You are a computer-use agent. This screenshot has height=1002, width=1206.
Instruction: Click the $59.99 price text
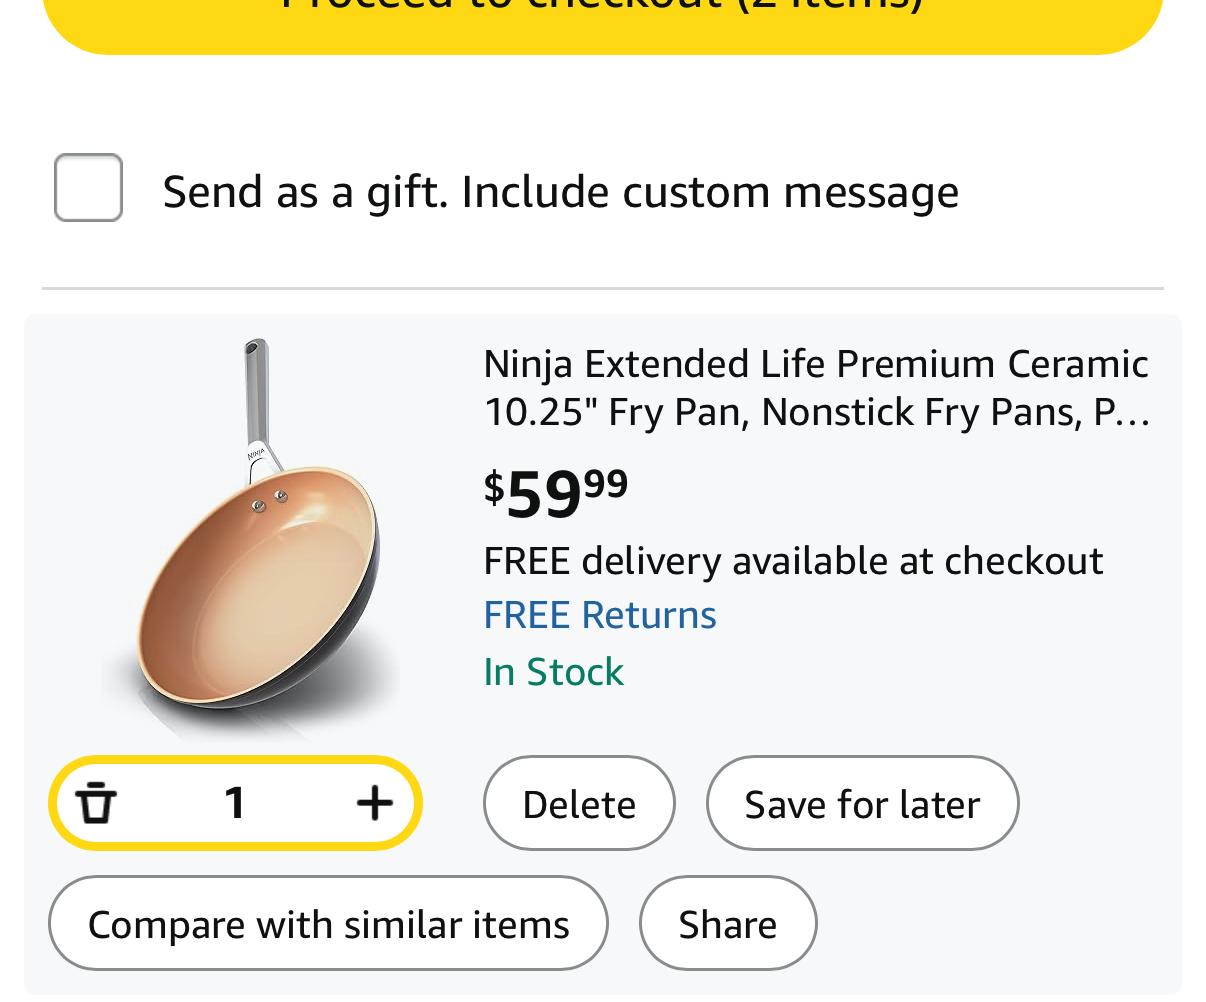556,493
